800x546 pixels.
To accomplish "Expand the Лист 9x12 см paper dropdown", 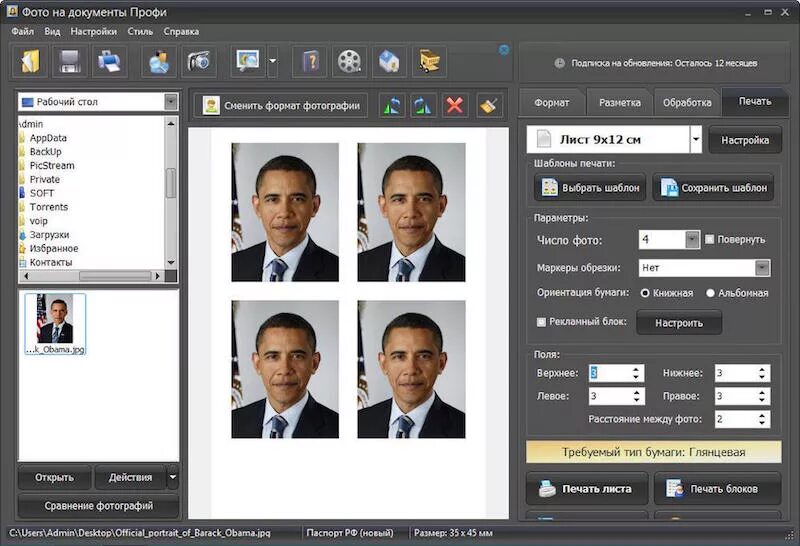I will [696, 139].
